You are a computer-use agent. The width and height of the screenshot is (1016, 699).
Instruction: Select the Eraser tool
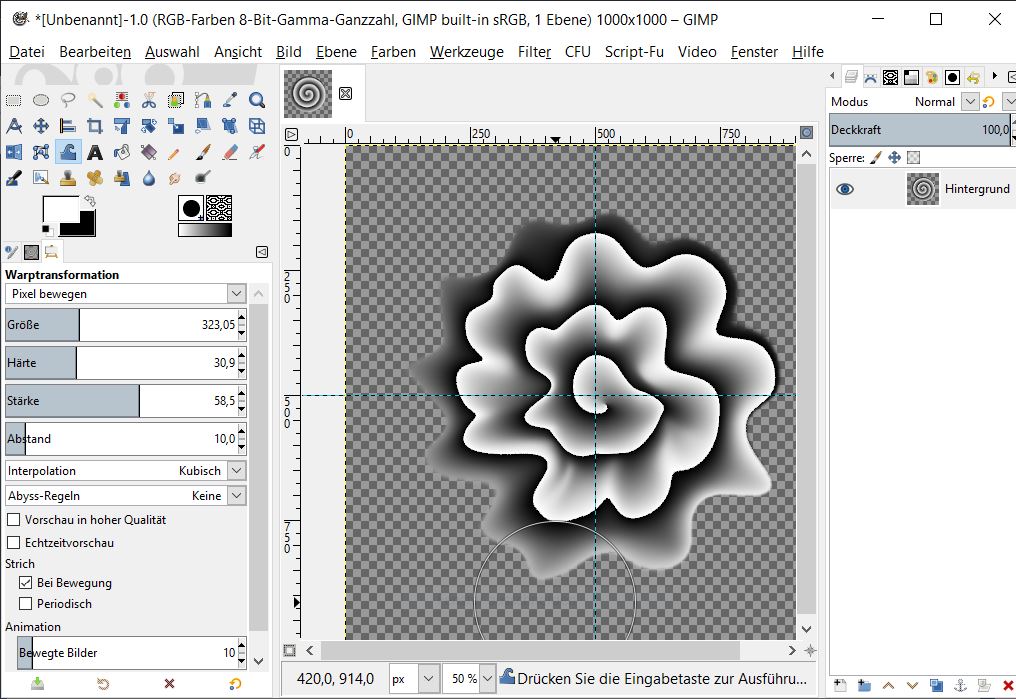click(230, 152)
